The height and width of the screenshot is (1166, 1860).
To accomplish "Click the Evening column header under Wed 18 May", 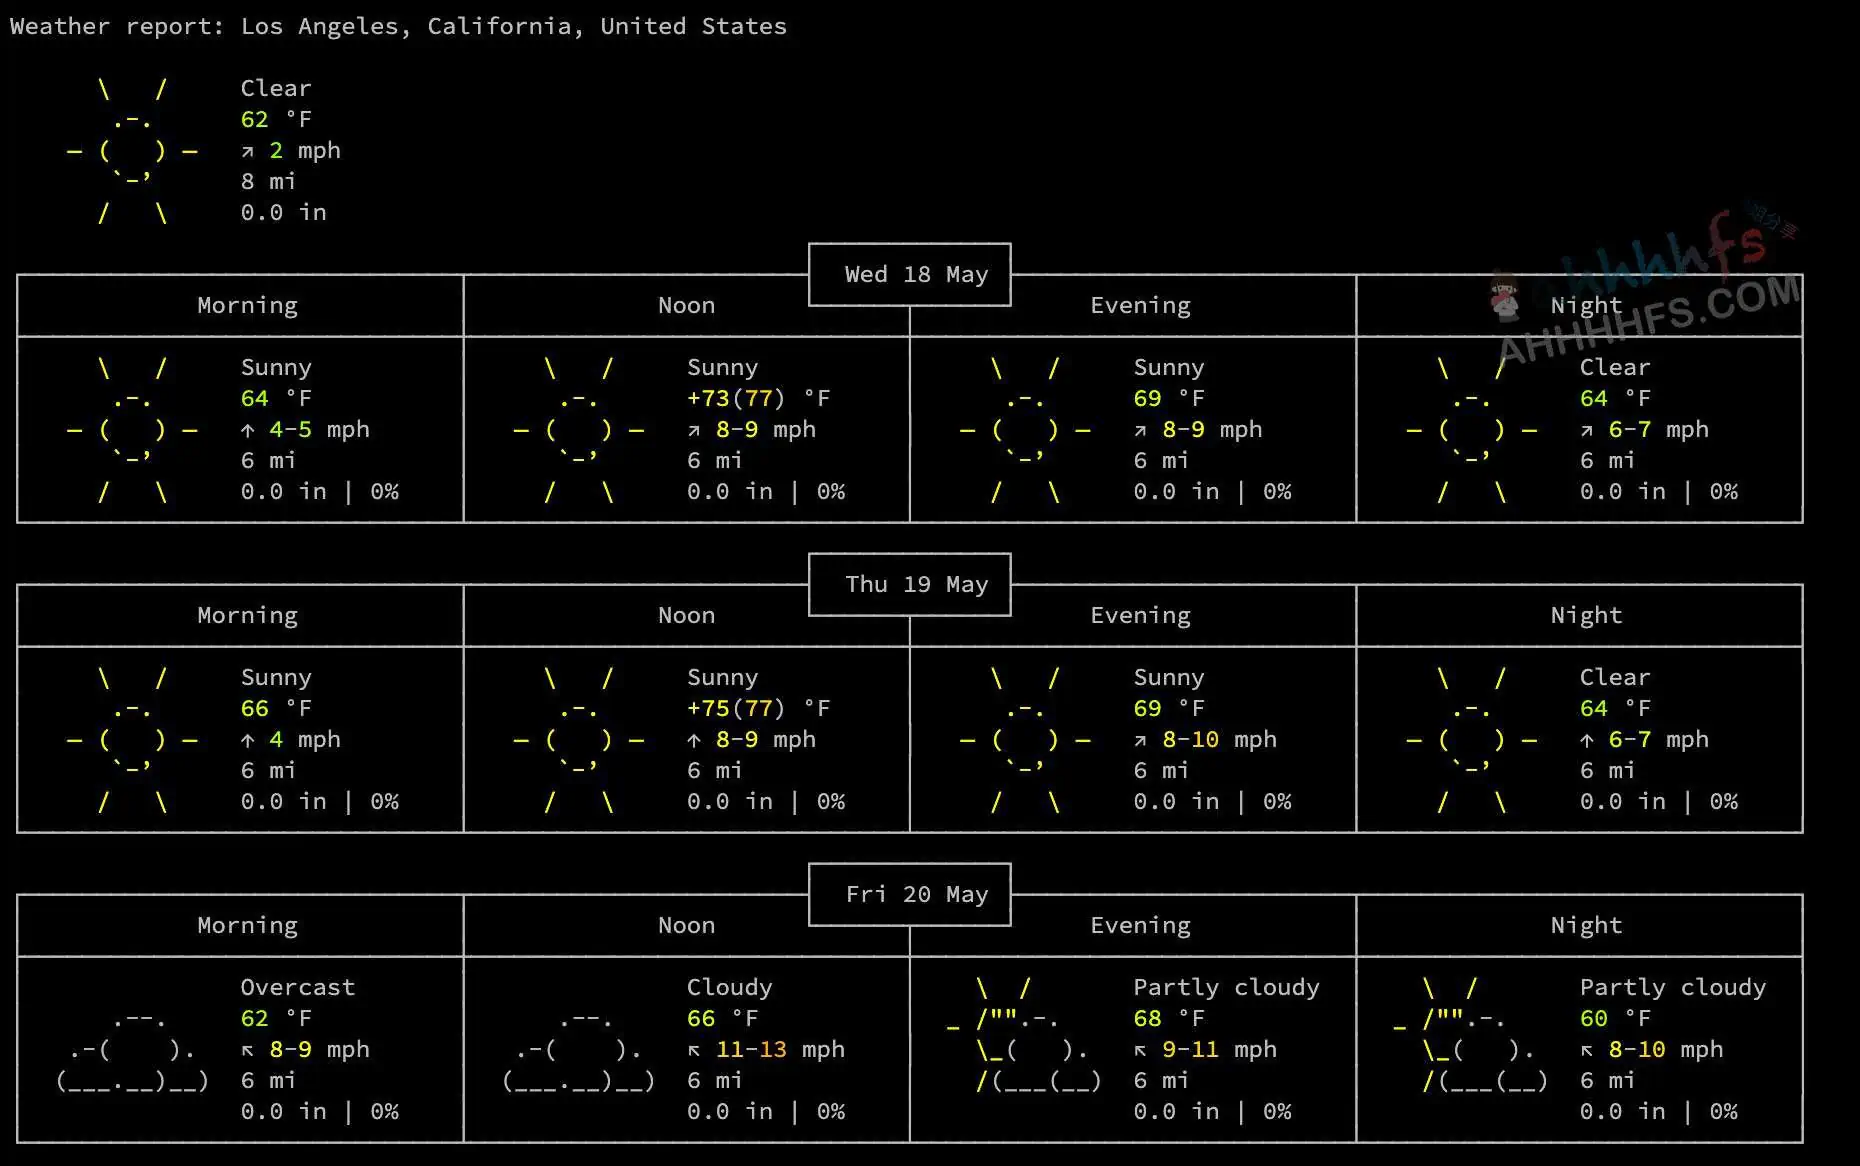I will [1140, 306].
